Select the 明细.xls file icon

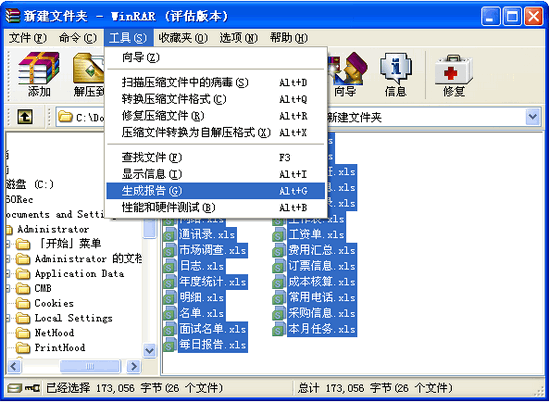click(x=169, y=297)
